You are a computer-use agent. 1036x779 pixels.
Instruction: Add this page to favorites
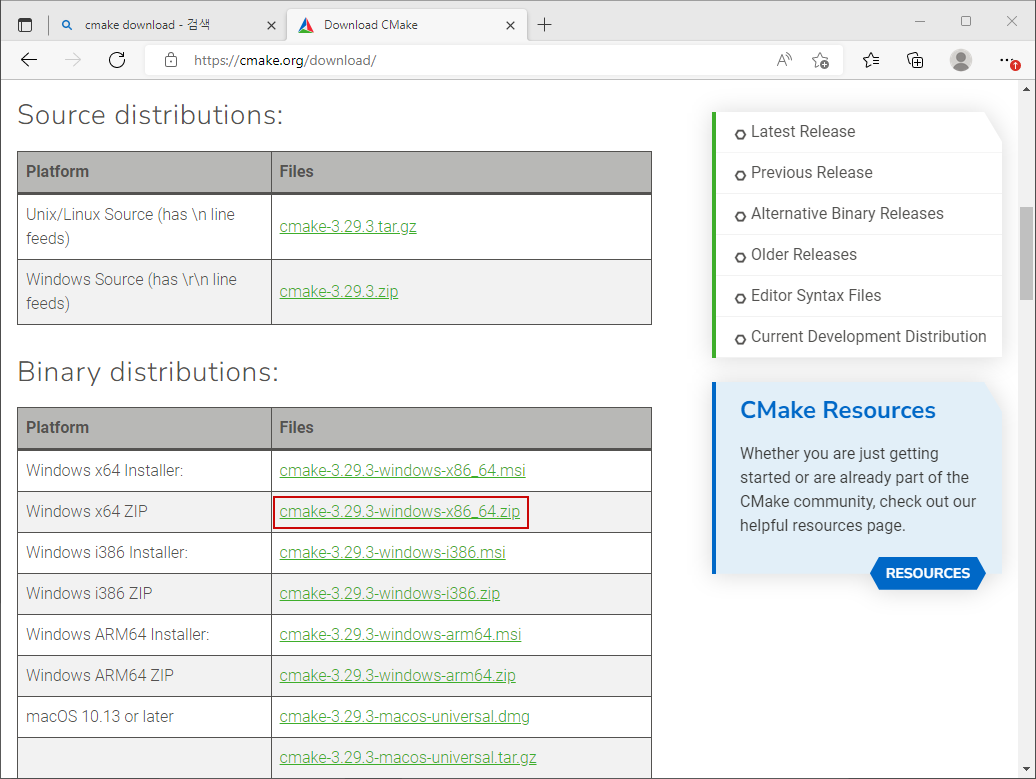pyautogui.click(x=820, y=60)
